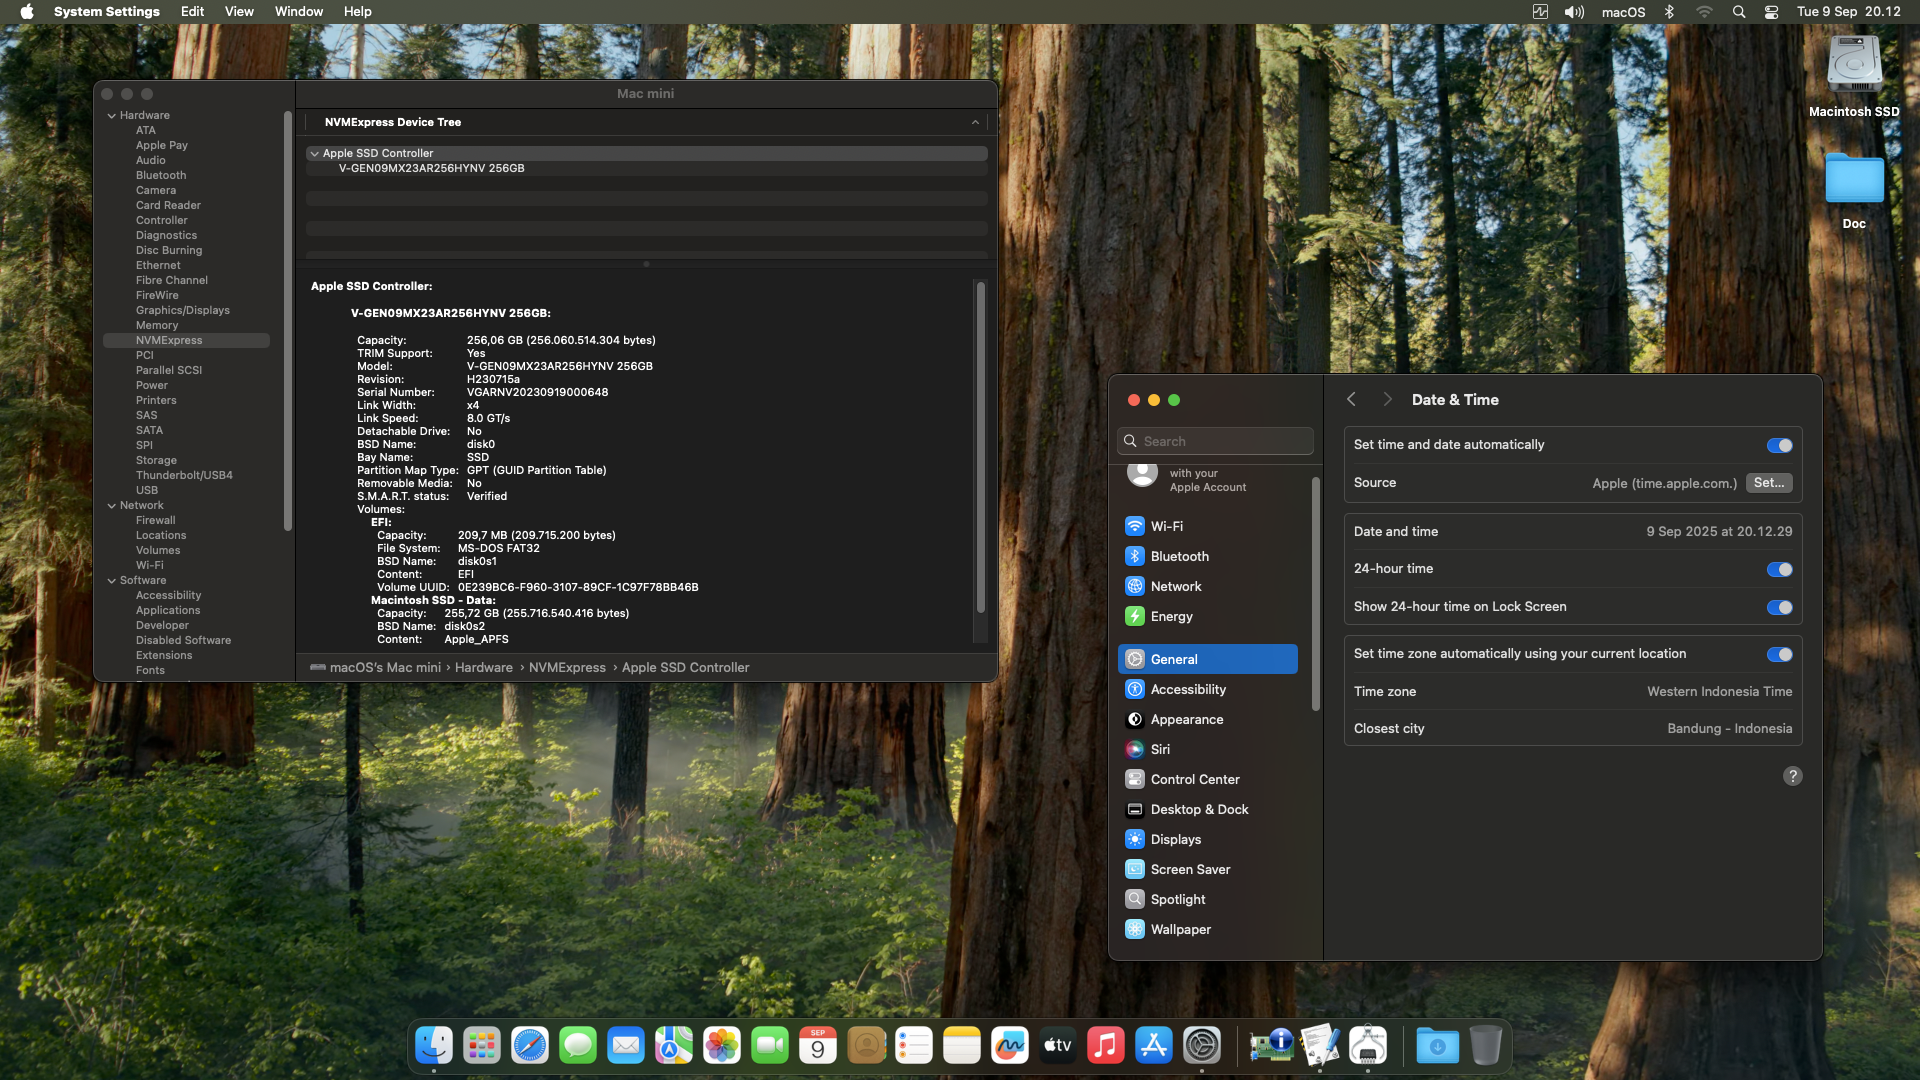Open Spotlight search in menu bar
This screenshot has width=1920, height=1080.
pyautogui.click(x=1739, y=12)
